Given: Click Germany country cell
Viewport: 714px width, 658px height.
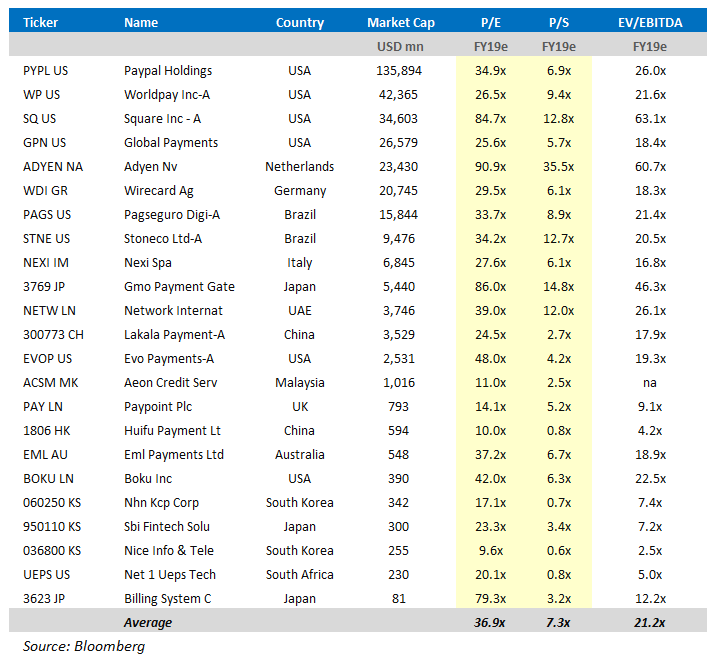Looking at the screenshot, I should (x=300, y=191).
